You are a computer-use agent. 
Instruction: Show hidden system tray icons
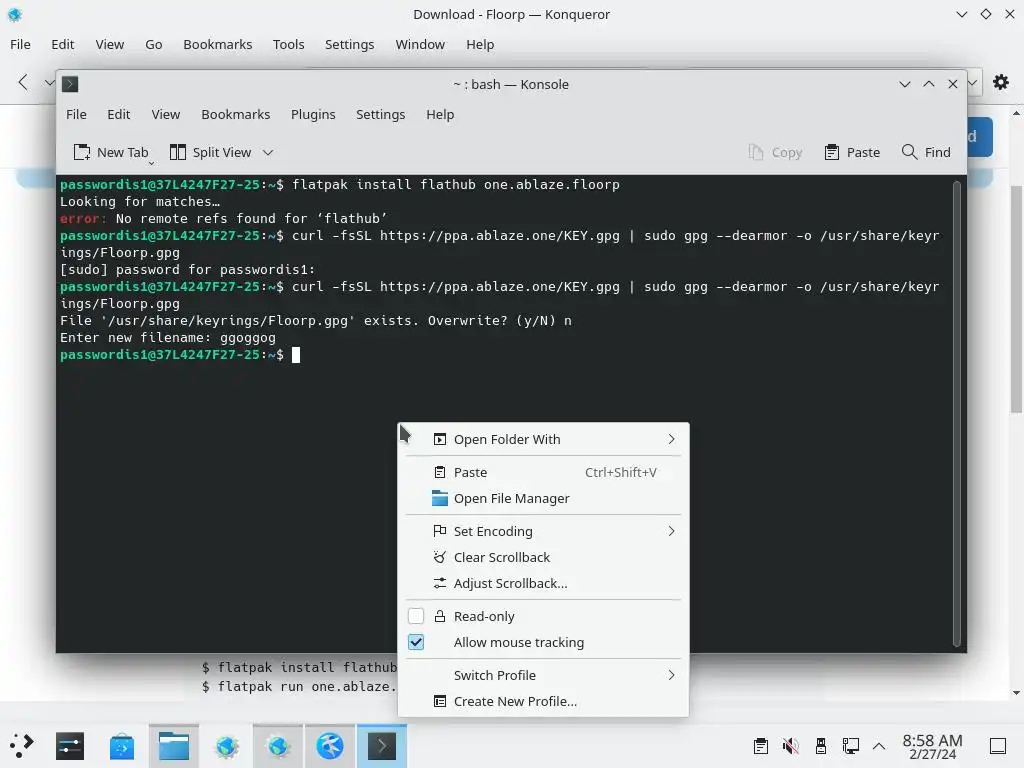click(879, 746)
